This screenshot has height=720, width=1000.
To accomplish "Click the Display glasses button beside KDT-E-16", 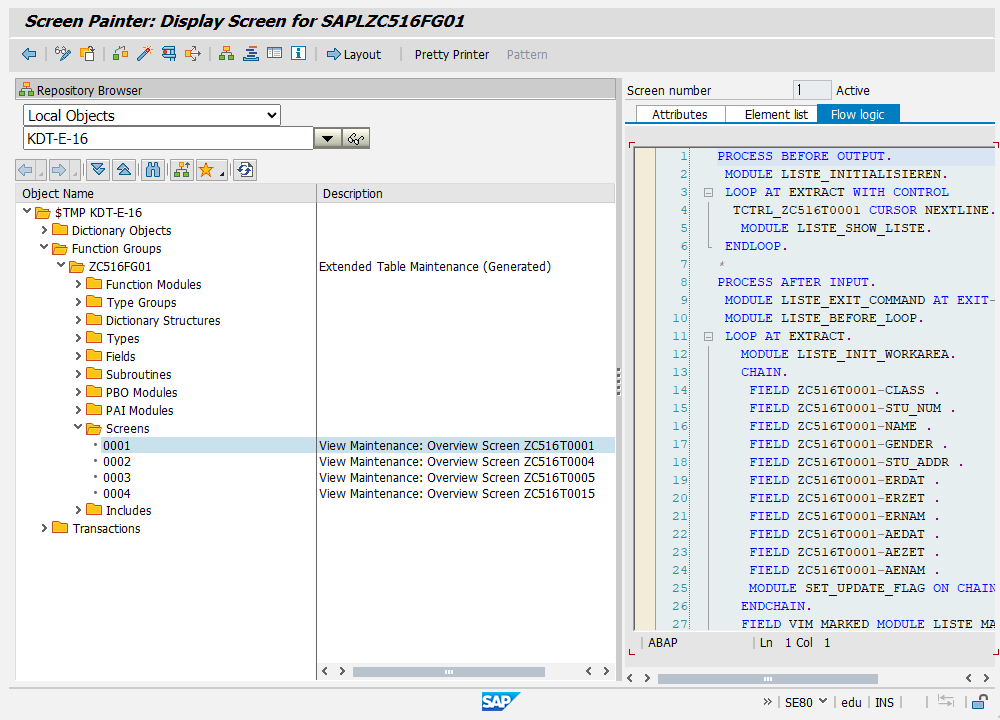I will [x=356, y=138].
